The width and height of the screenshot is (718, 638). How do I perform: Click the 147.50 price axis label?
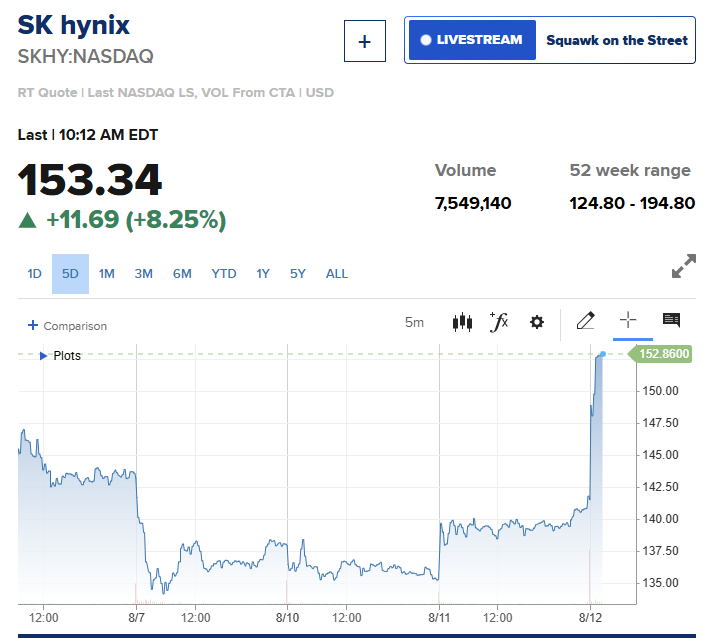(660, 423)
